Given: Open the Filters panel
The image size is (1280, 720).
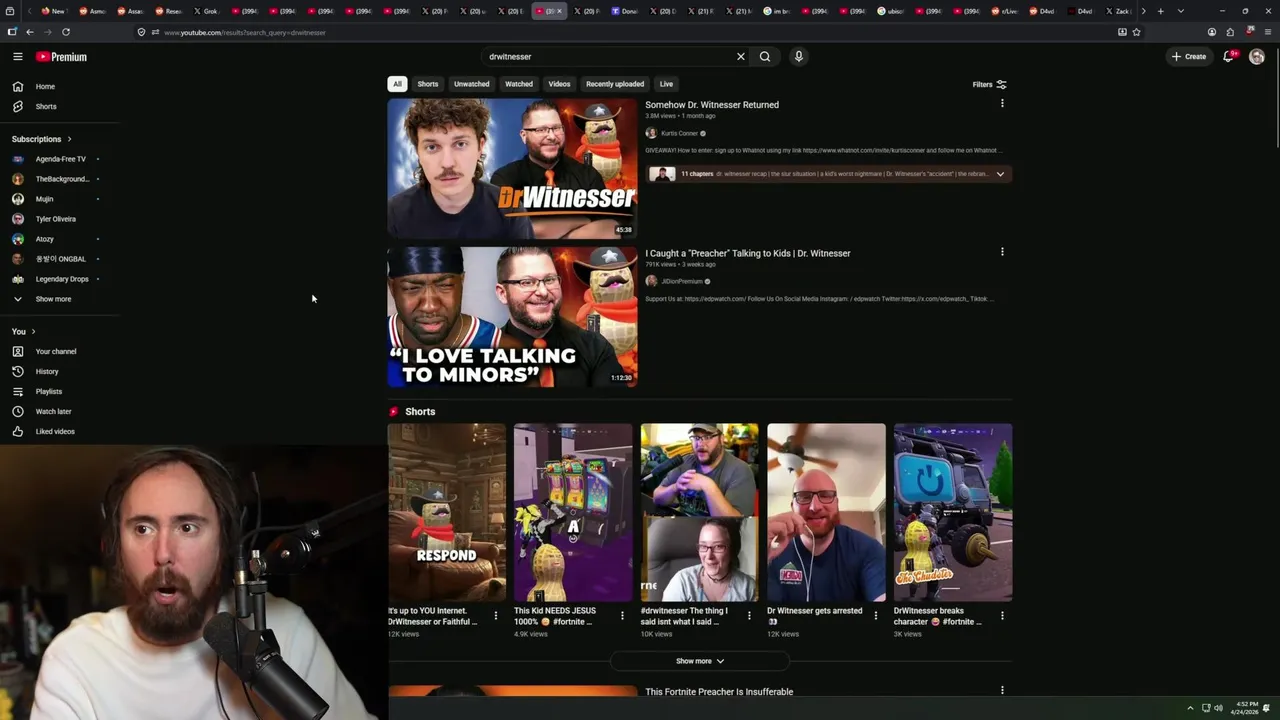Looking at the screenshot, I should click(x=990, y=85).
